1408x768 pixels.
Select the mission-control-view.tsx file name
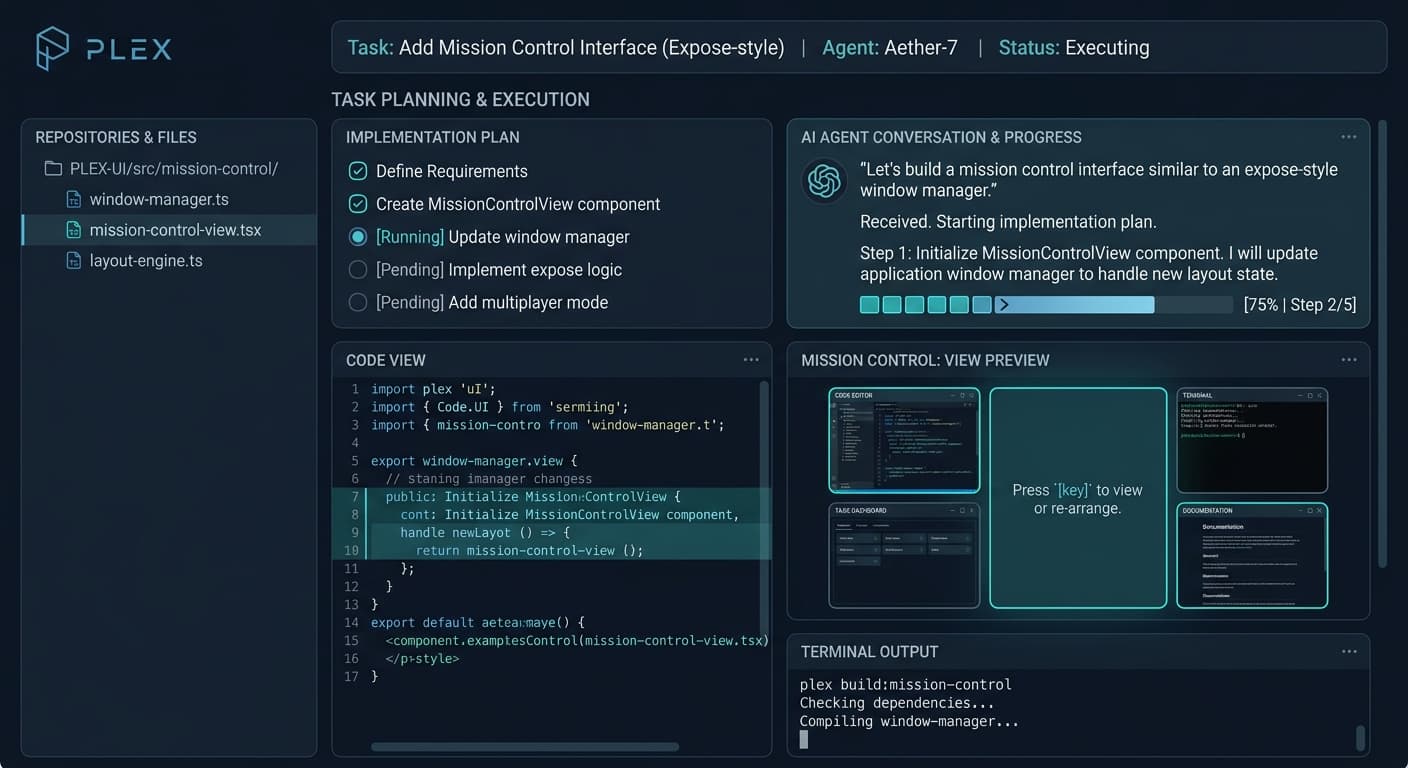[x=175, y=230]
